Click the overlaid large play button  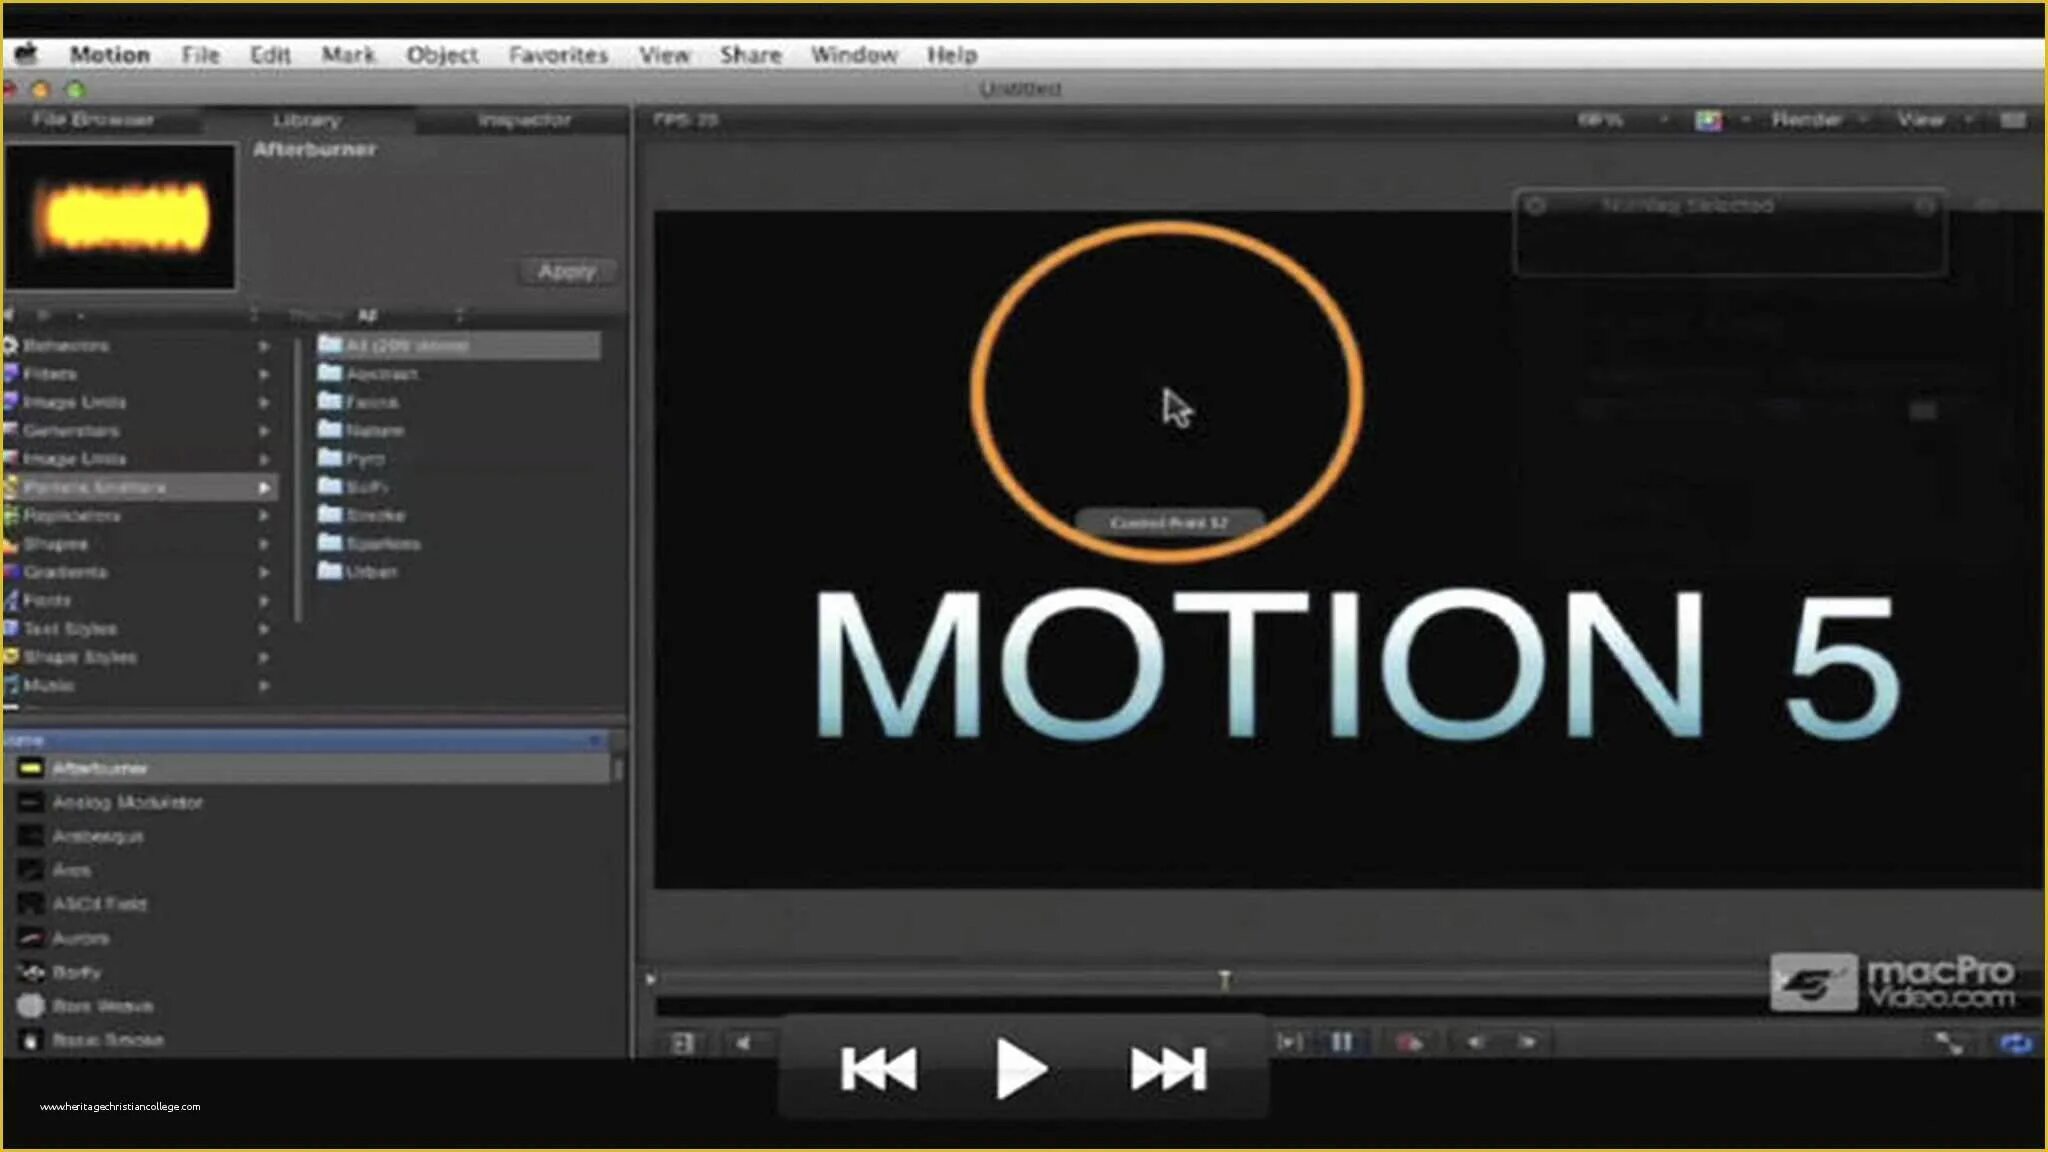tap(1021, 1068)
